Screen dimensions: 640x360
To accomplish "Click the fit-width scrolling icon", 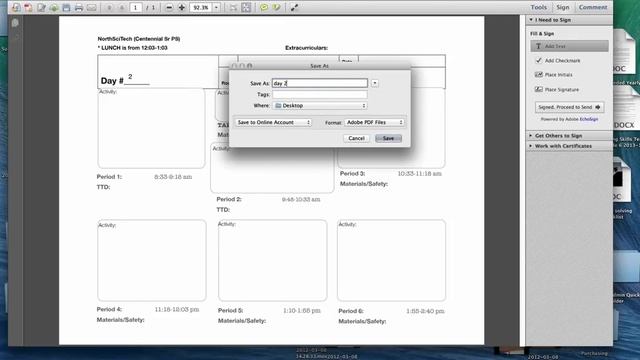I will coord(233,7).
